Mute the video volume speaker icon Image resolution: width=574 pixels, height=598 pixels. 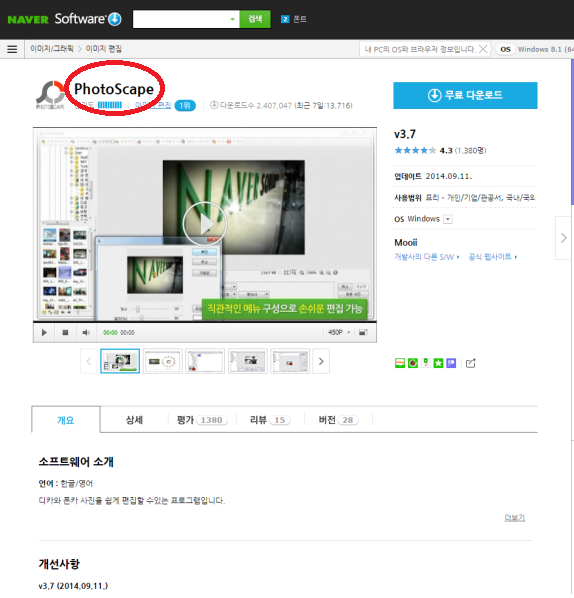tap(86, 333)
